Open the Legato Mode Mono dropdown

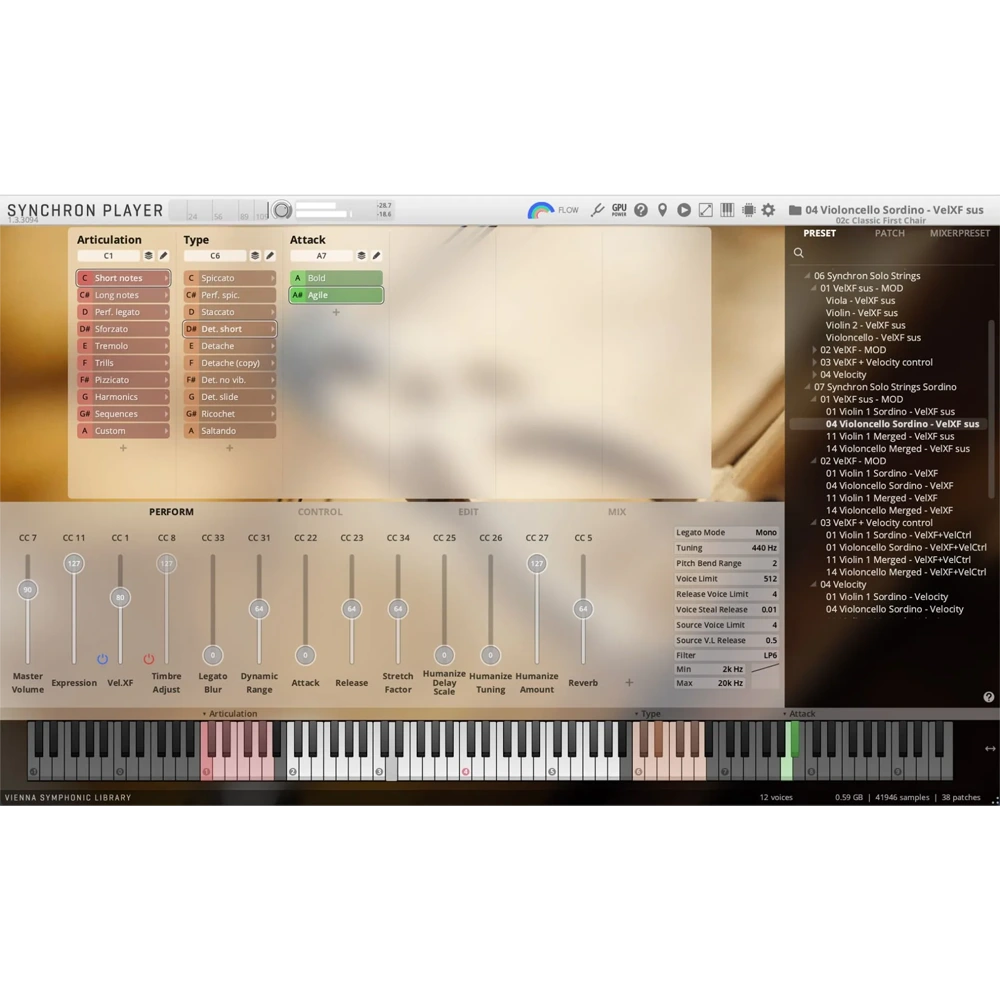click(x=726, y=533)
